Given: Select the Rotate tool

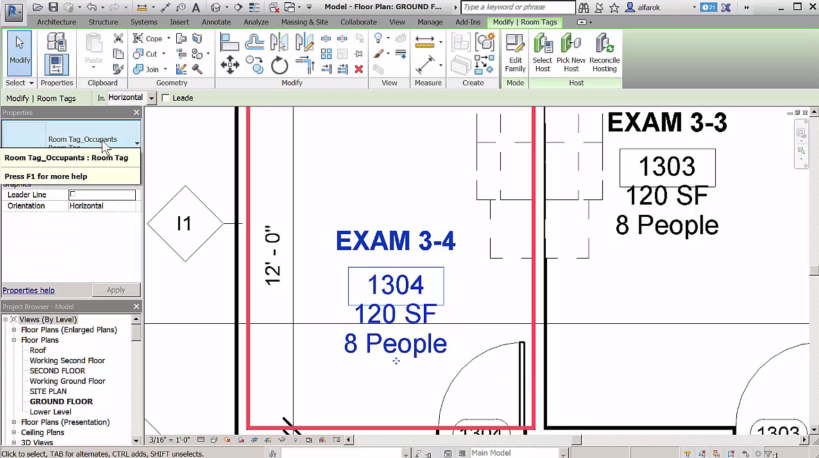Looking at the screenshot, I should (x=279, y=65).
